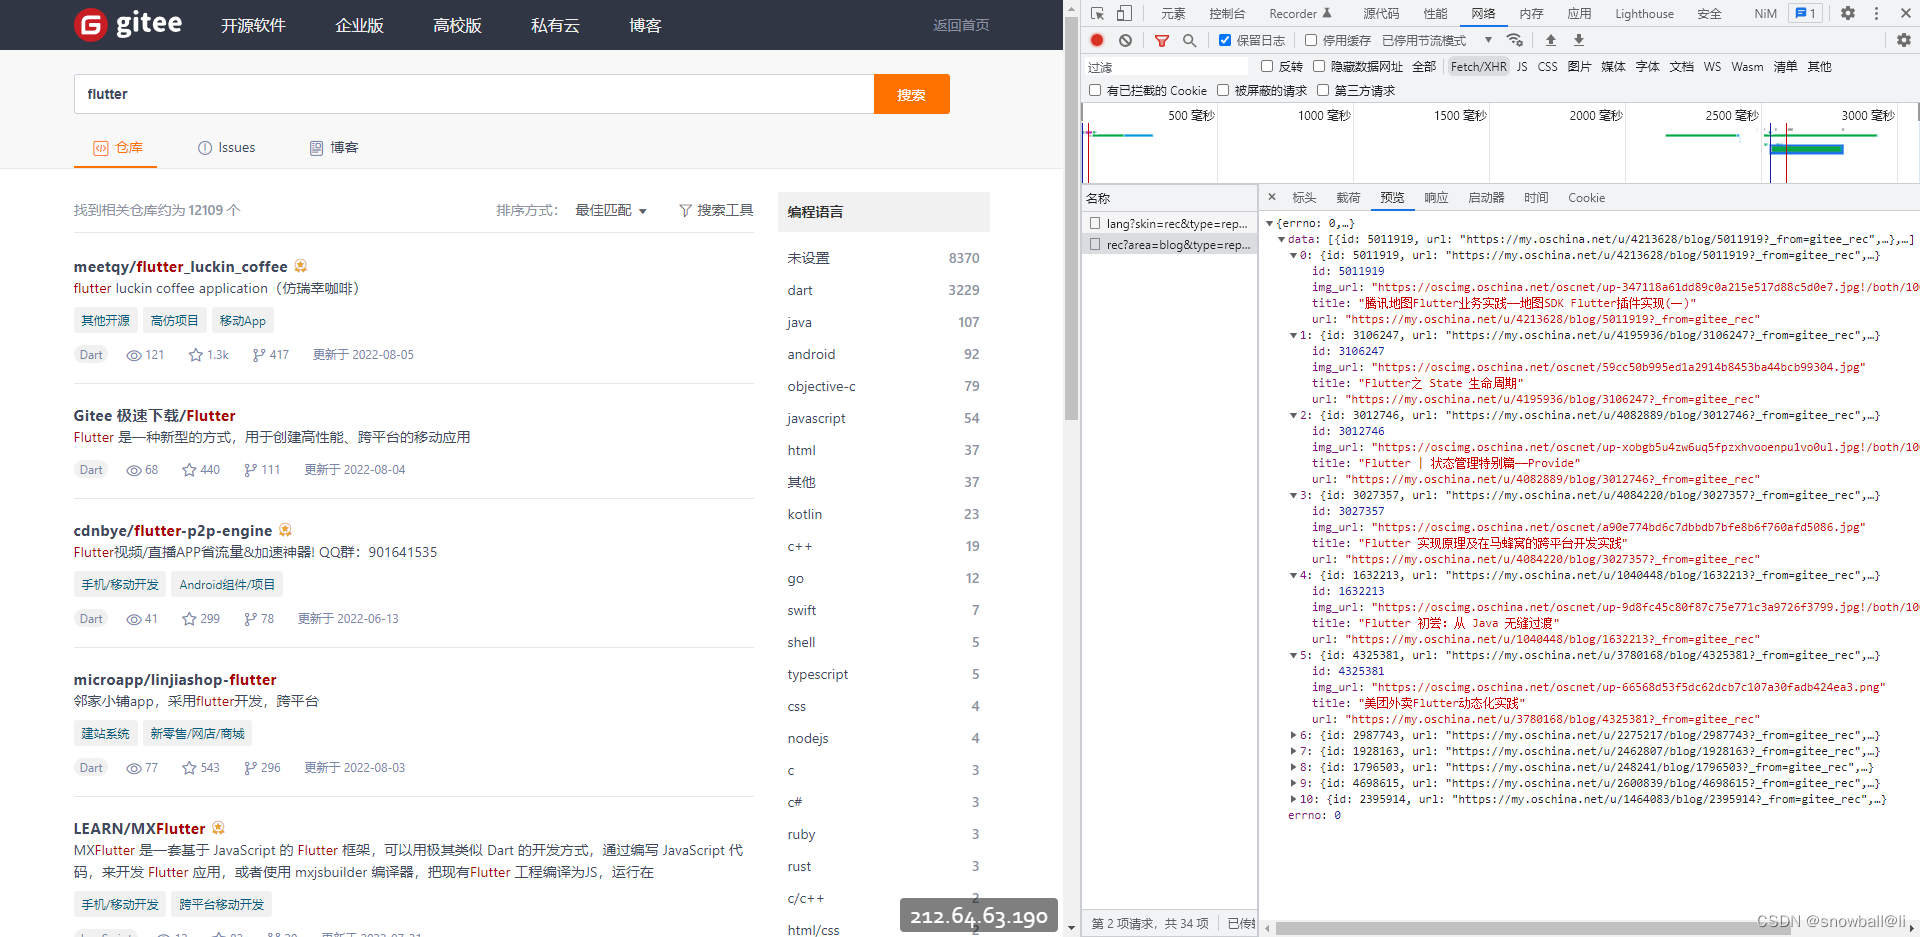Clear the network log with the block icon
The width and height of the screenshot is (1920, 937).
tap(1126, 40)
